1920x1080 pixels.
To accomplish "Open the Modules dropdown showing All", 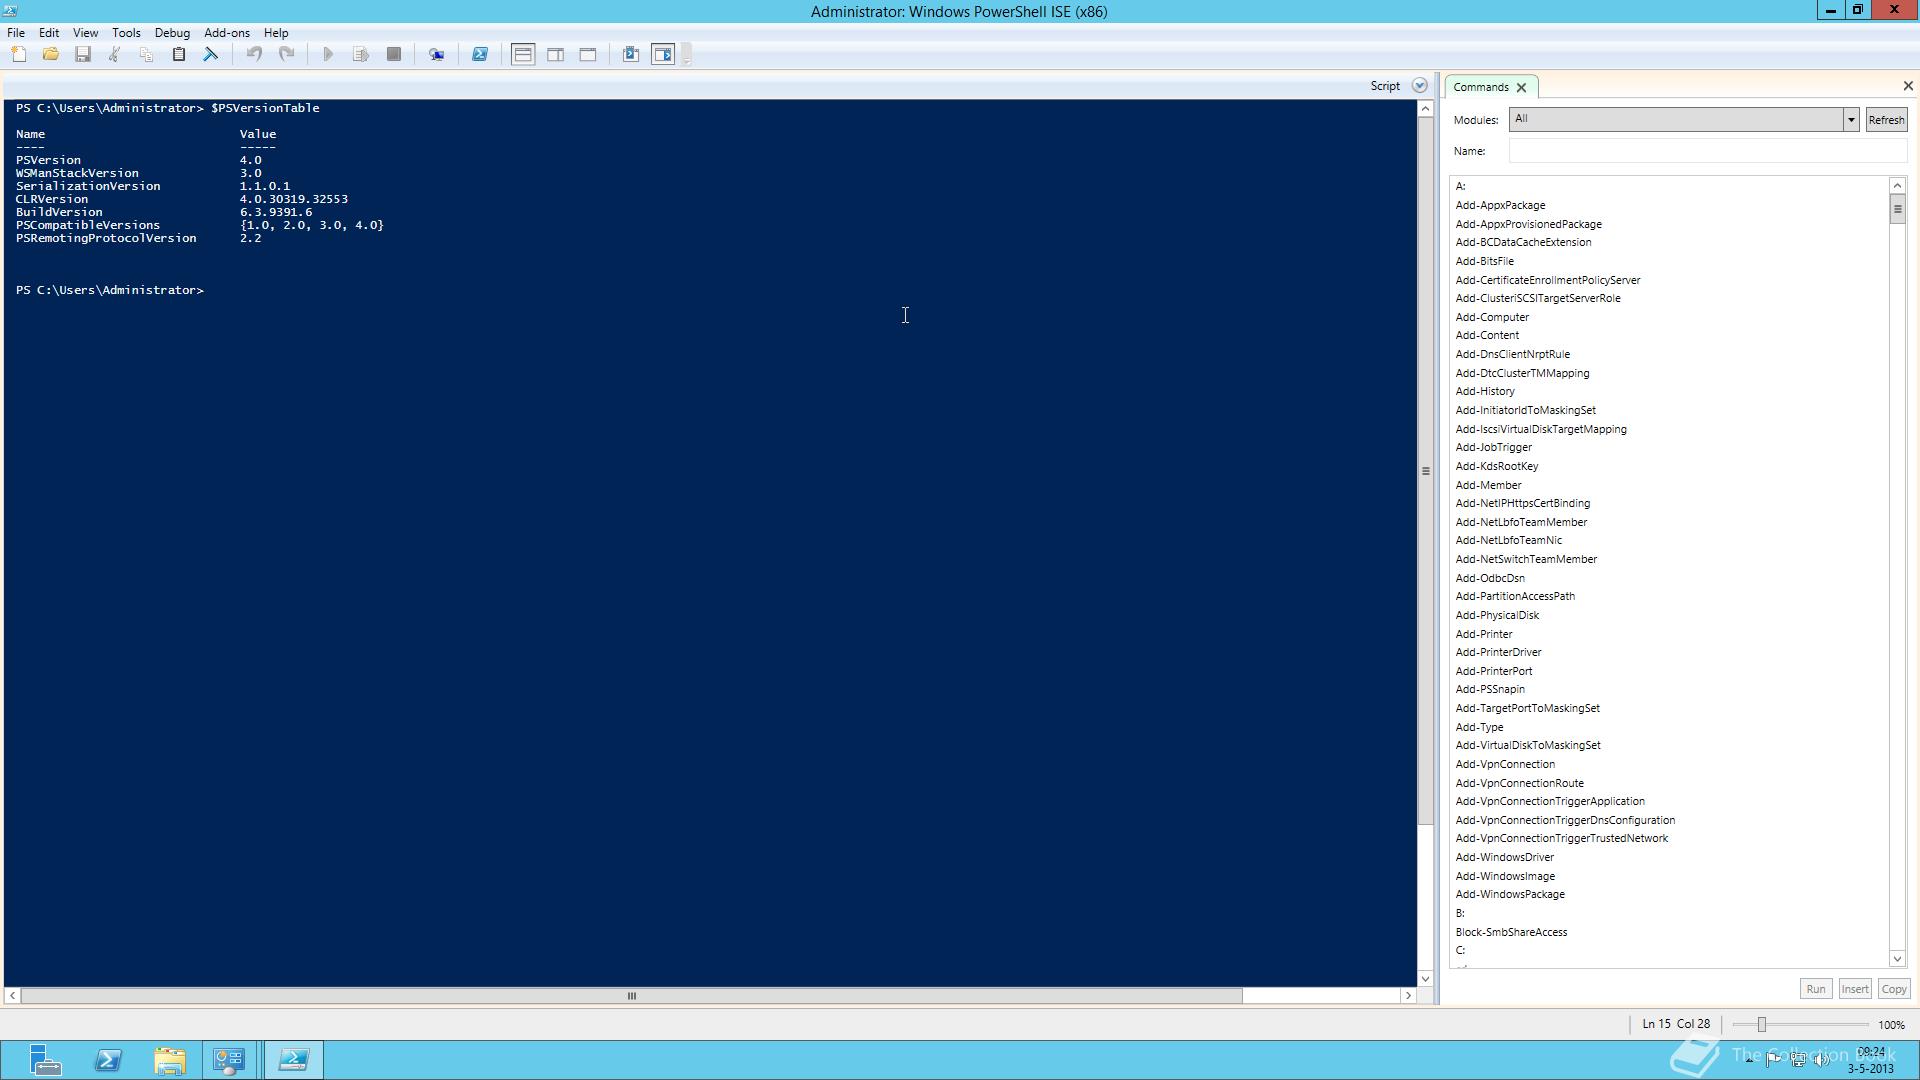I will 1683,119.
